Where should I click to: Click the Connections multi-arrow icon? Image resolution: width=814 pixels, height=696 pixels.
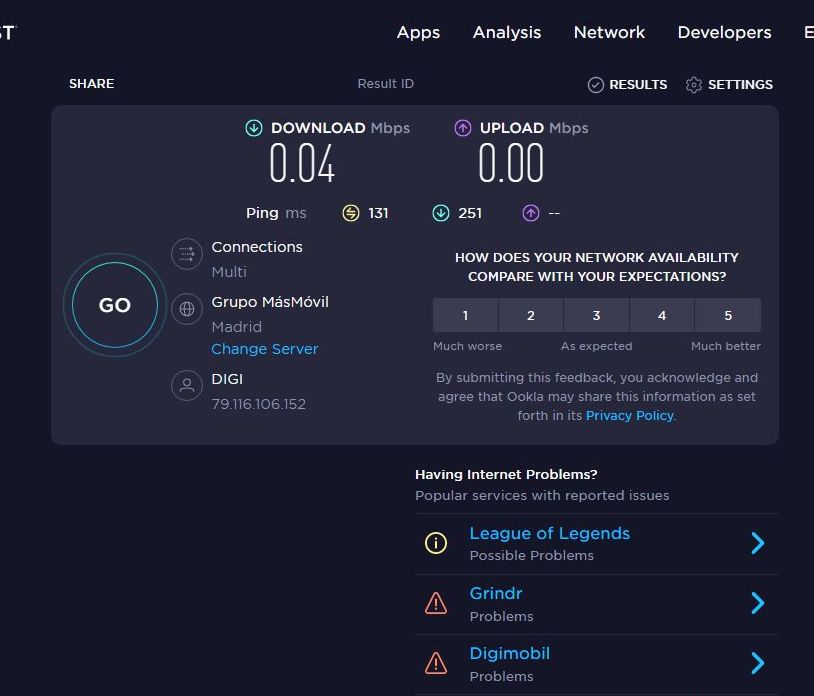186,254
